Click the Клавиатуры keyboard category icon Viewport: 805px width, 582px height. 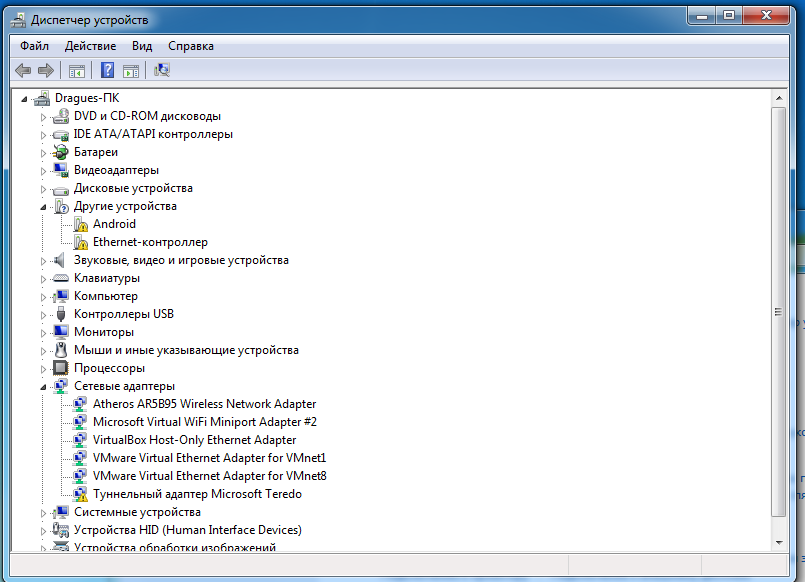tap(61, 278)
